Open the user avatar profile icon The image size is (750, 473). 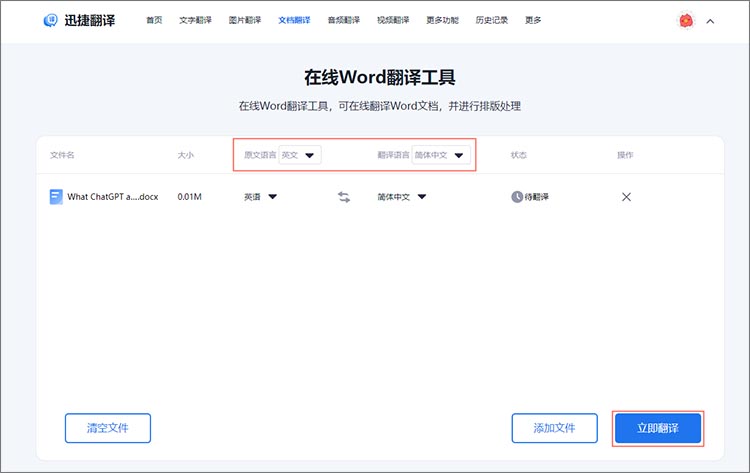(686, 21)
